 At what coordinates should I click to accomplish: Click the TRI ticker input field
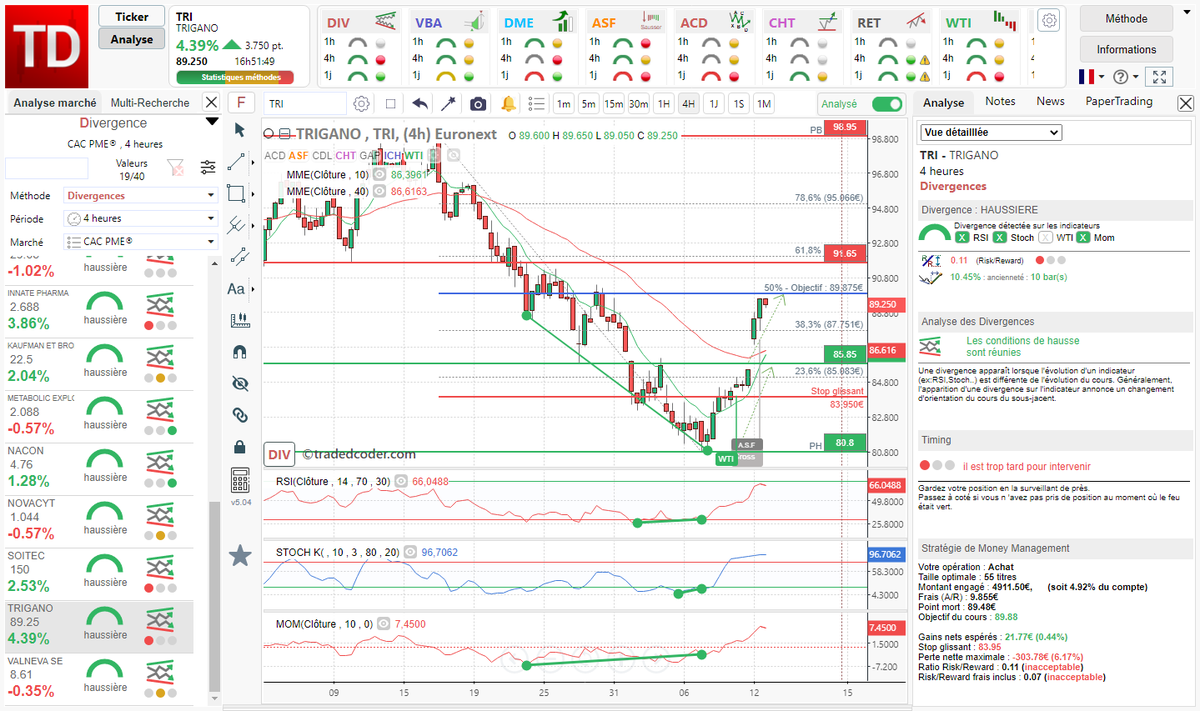coord(305,104)
